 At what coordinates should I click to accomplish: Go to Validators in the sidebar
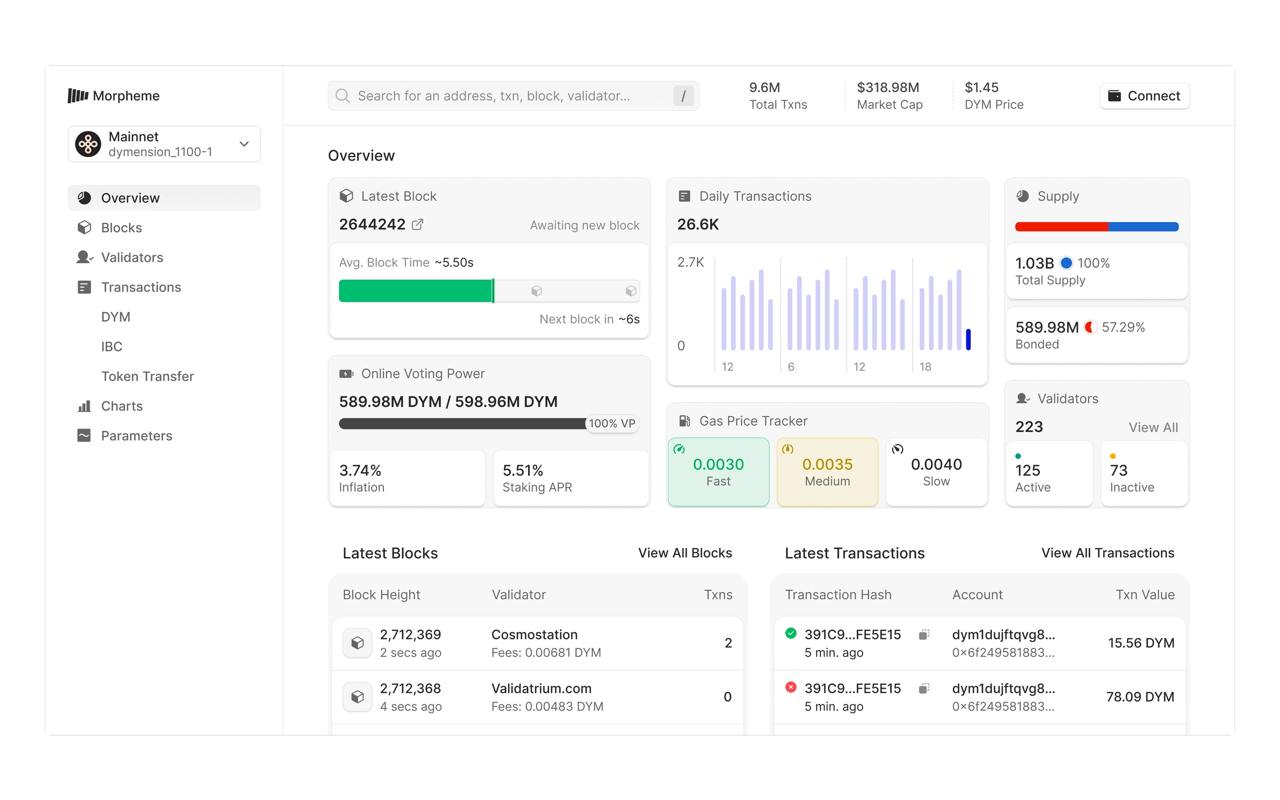click(x=131, y=257)
